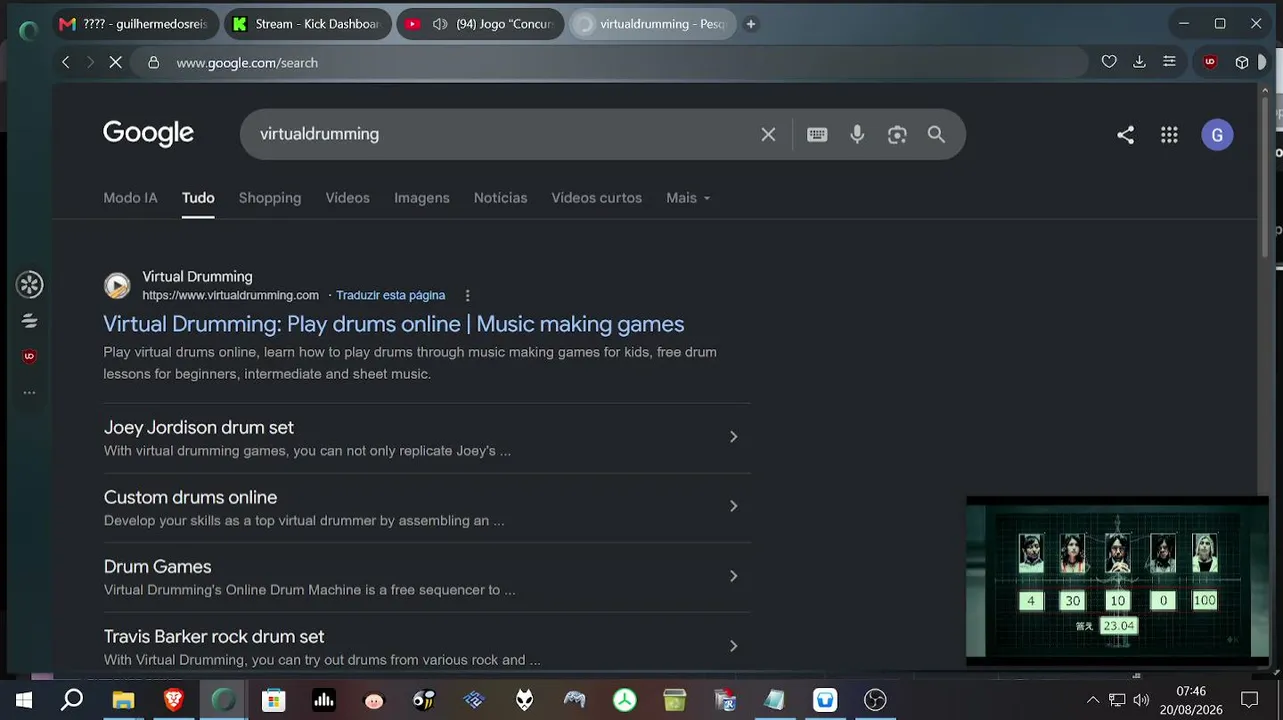Viewport: 1283px width, 720px height.
Task: Select the Imagens search tab
Action: click(422, 198)
